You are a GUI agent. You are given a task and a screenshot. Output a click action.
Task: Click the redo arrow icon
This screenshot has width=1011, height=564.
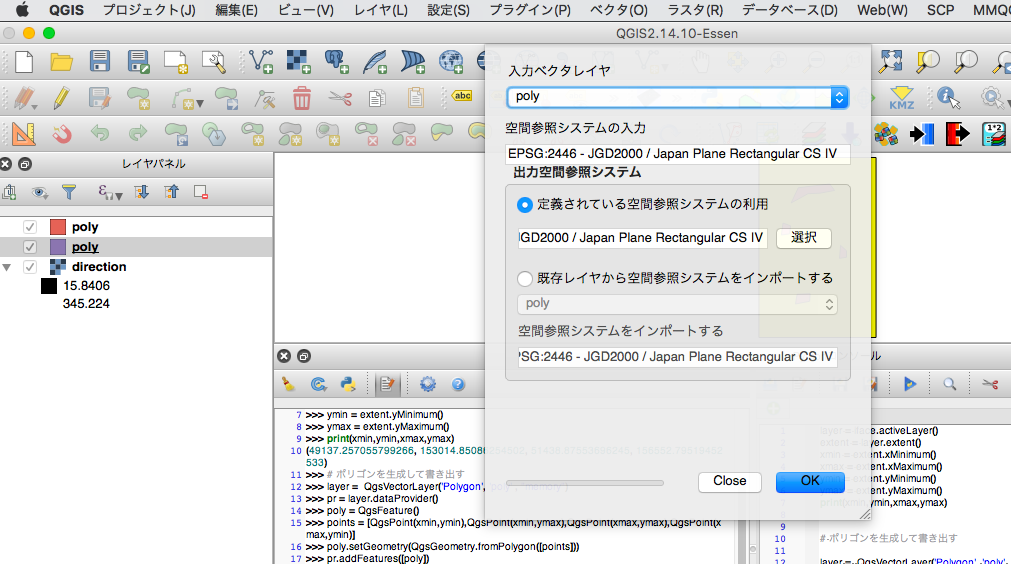click(x=138, y=133)
